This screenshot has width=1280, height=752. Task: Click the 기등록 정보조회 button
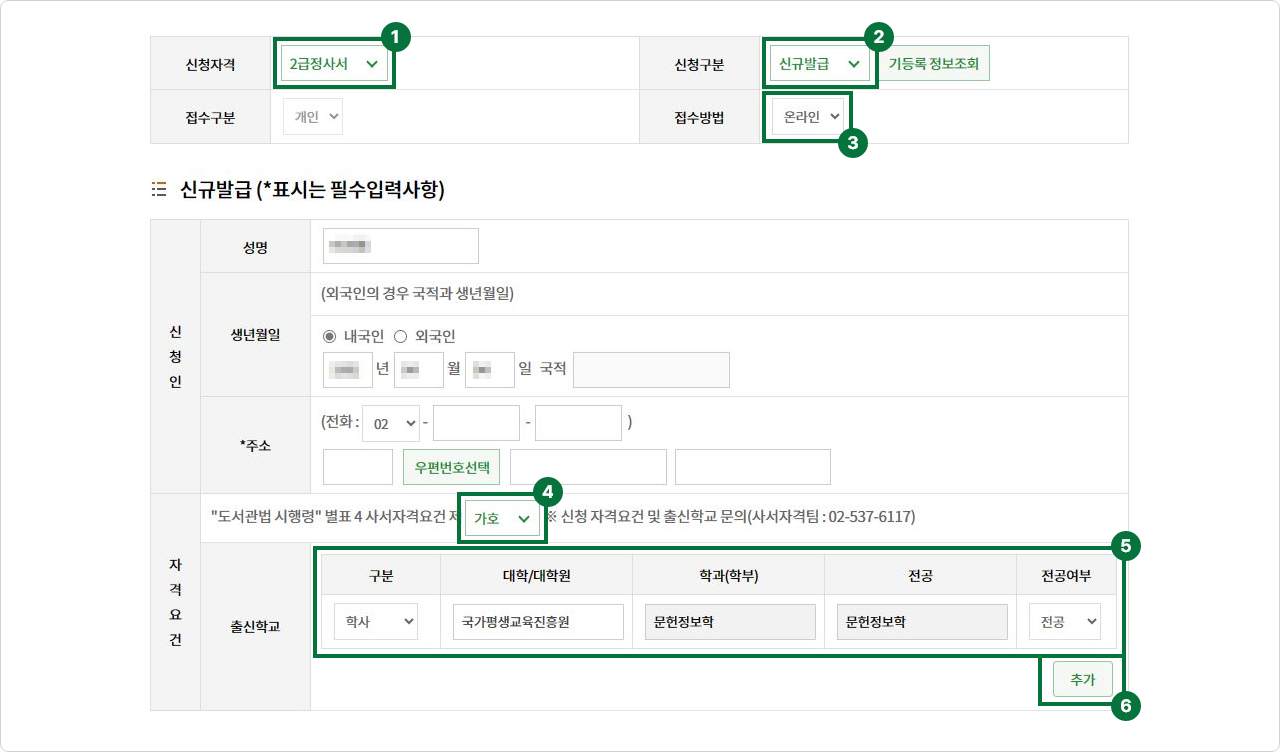click(934, 63)
